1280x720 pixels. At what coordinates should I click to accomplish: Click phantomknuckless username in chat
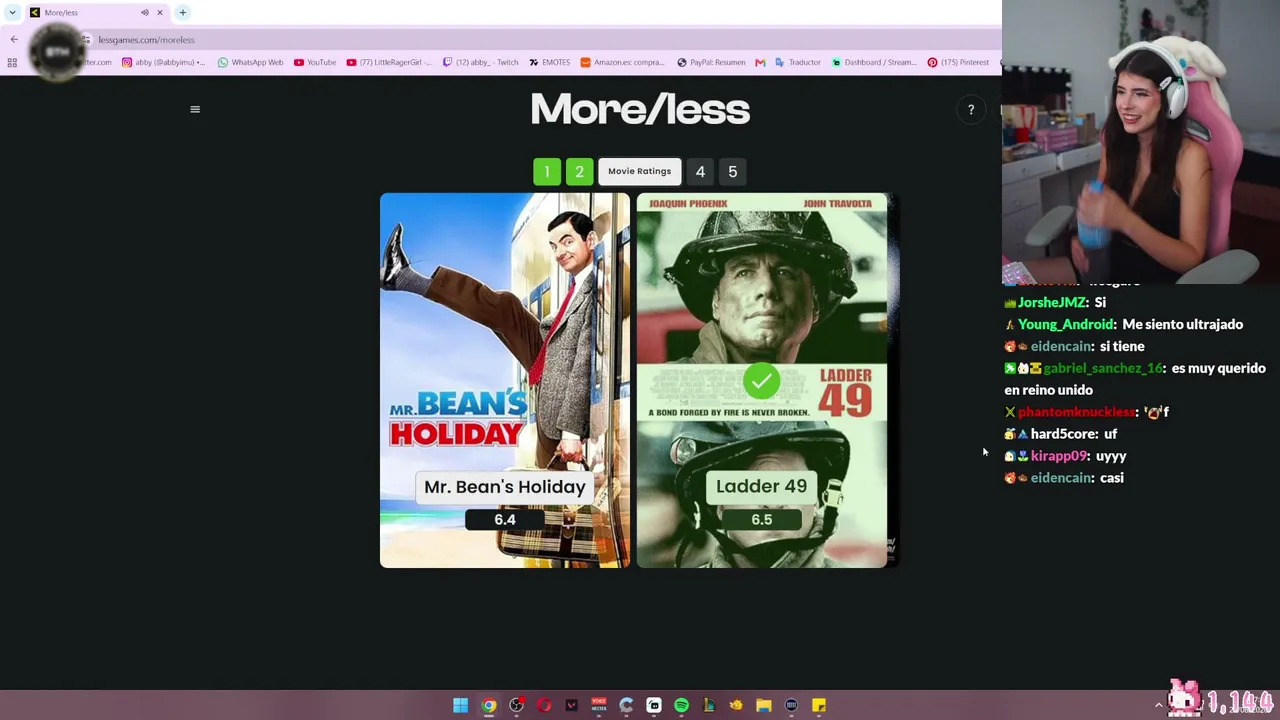point(1076,412)
